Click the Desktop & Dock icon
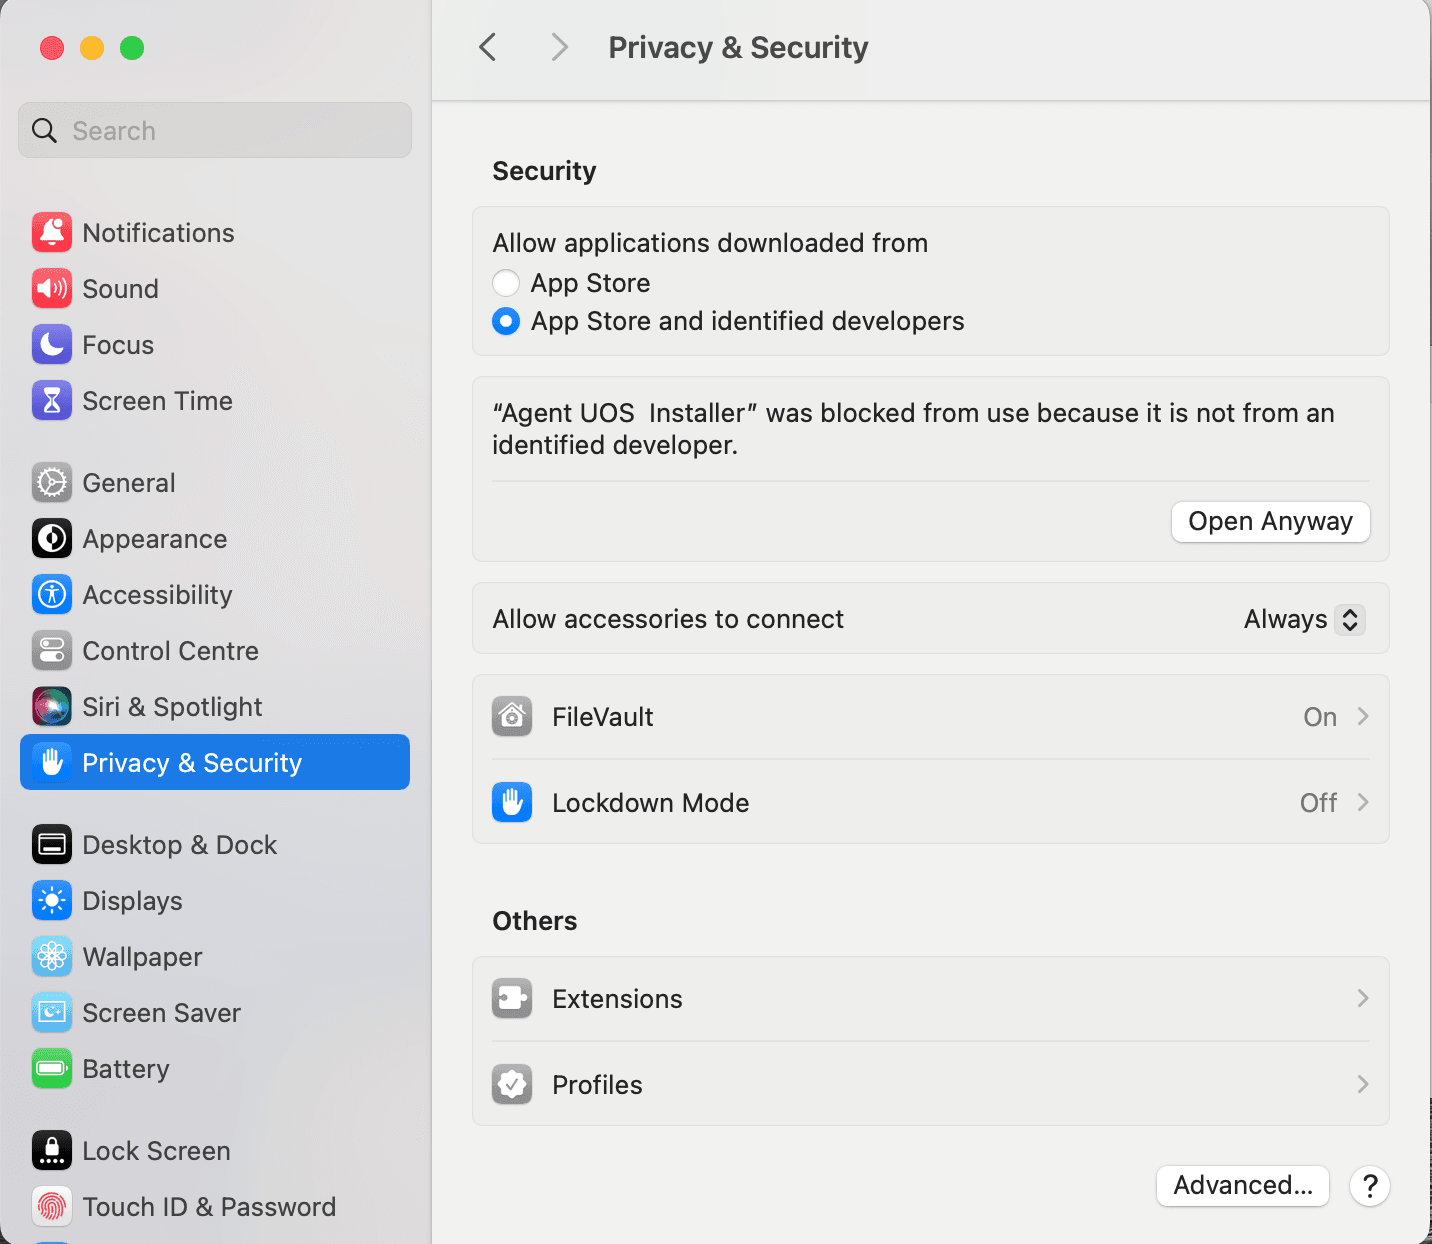This screenshot has height=1244, width=1432. pyautogui.click(x=52, y=844)
